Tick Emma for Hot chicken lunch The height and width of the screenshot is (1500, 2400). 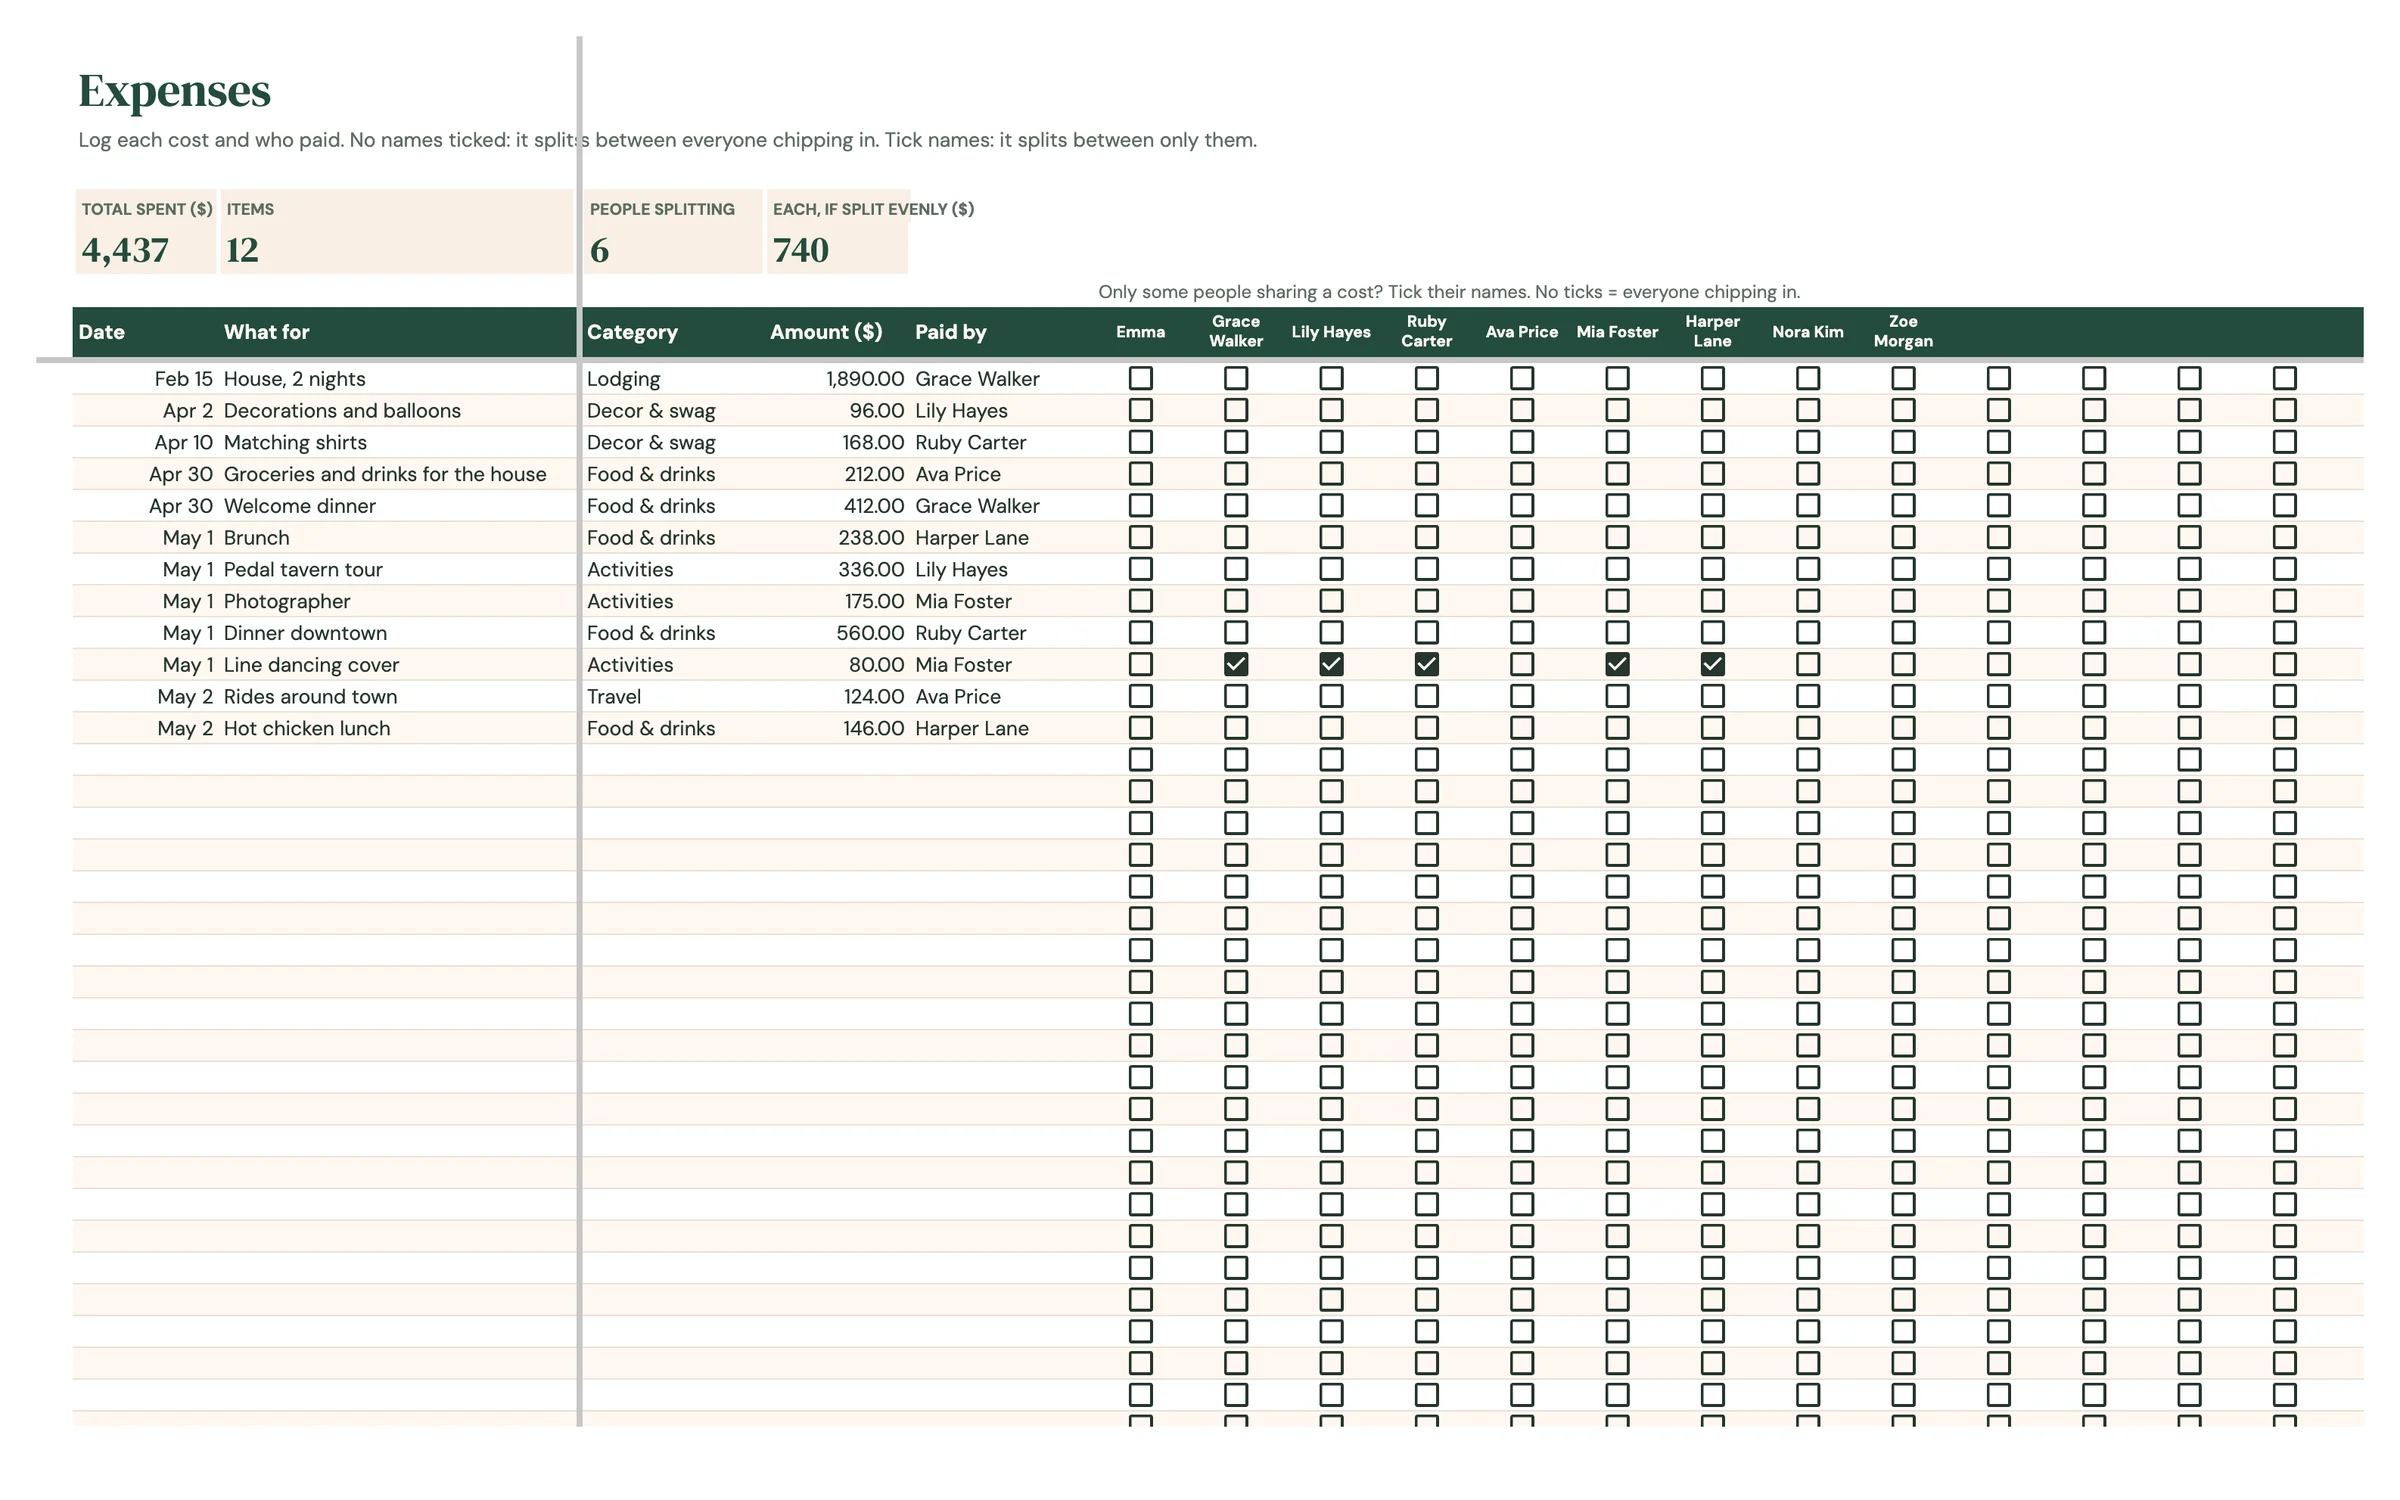coord(1141,728)
